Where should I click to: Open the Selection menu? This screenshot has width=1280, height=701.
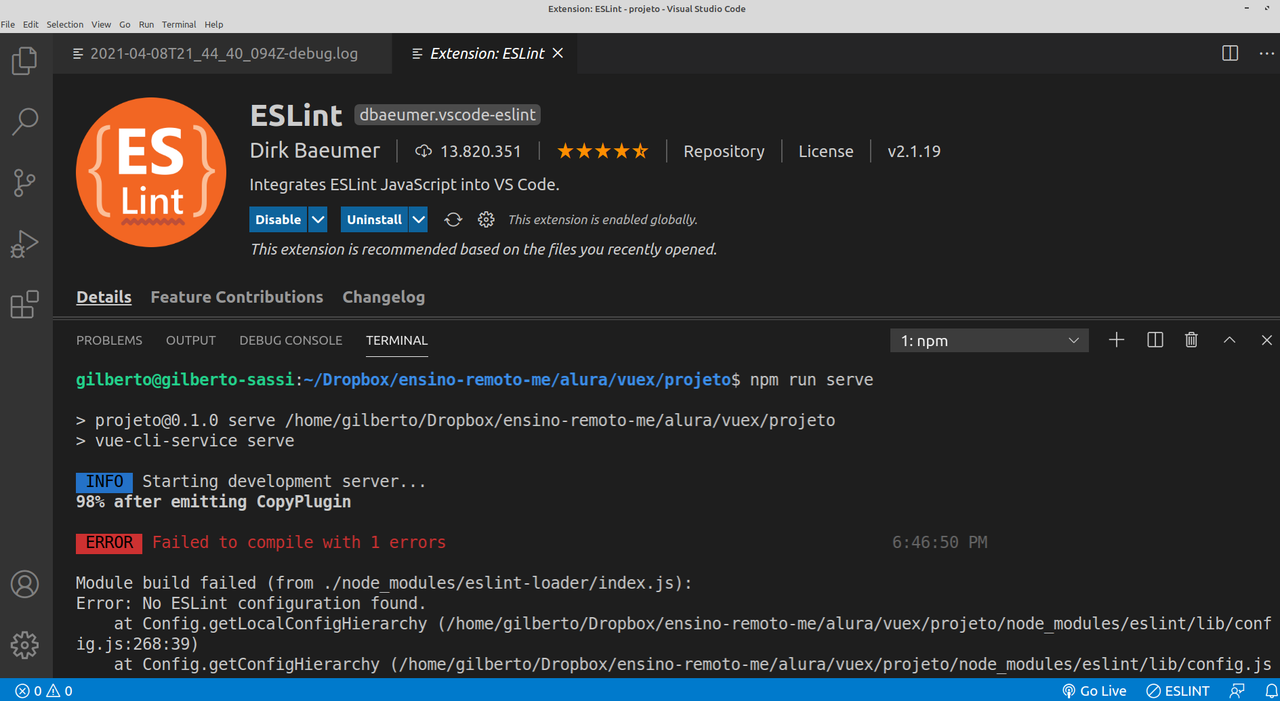[65, 24]
